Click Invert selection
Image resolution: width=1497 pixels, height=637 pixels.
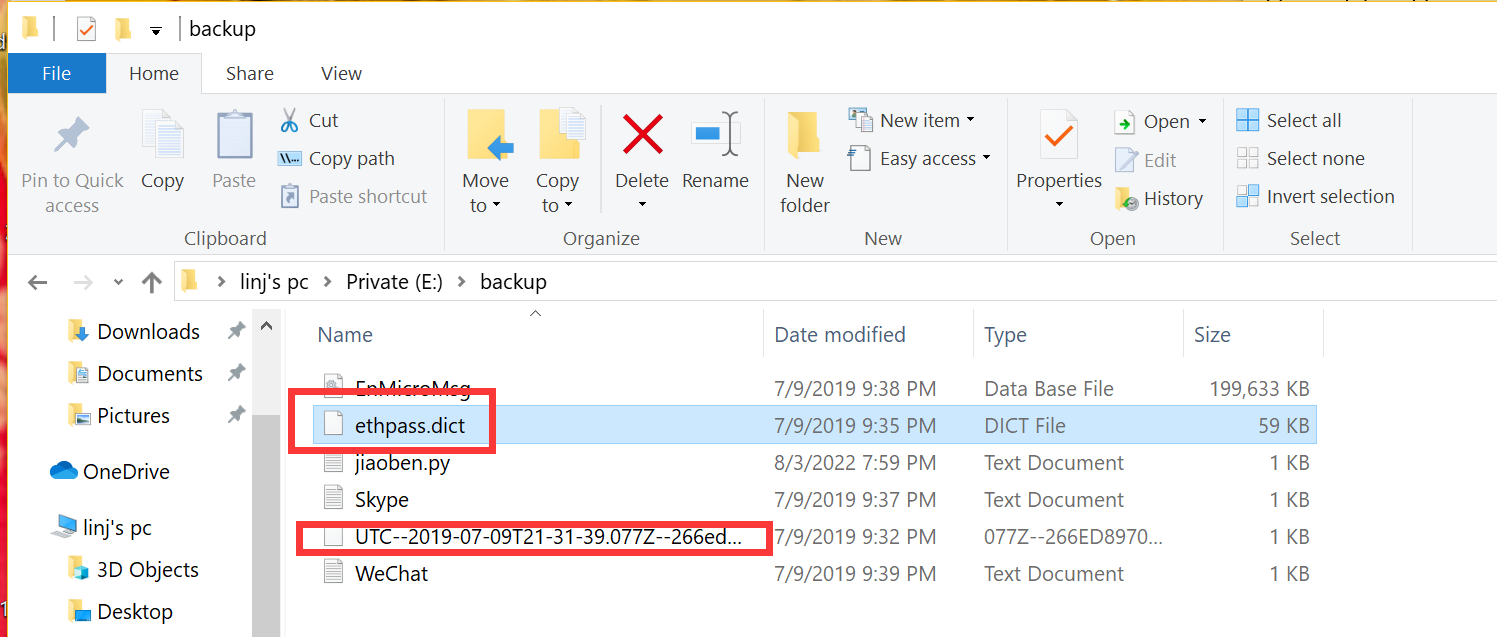coord(1316,196)
